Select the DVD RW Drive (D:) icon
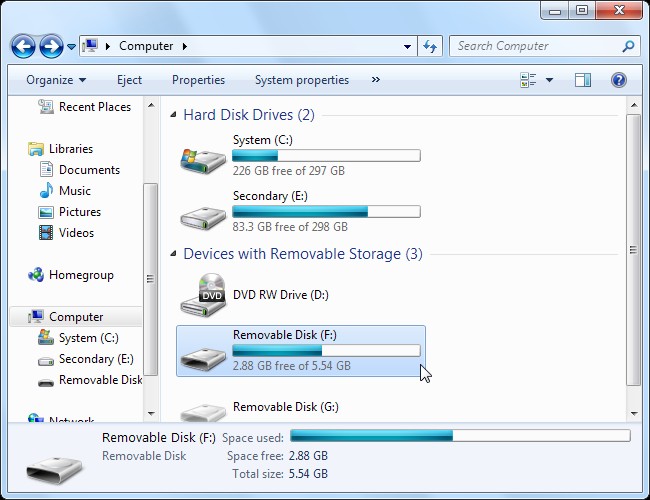This screenshot has height=500, width=650. coord(203,295)
